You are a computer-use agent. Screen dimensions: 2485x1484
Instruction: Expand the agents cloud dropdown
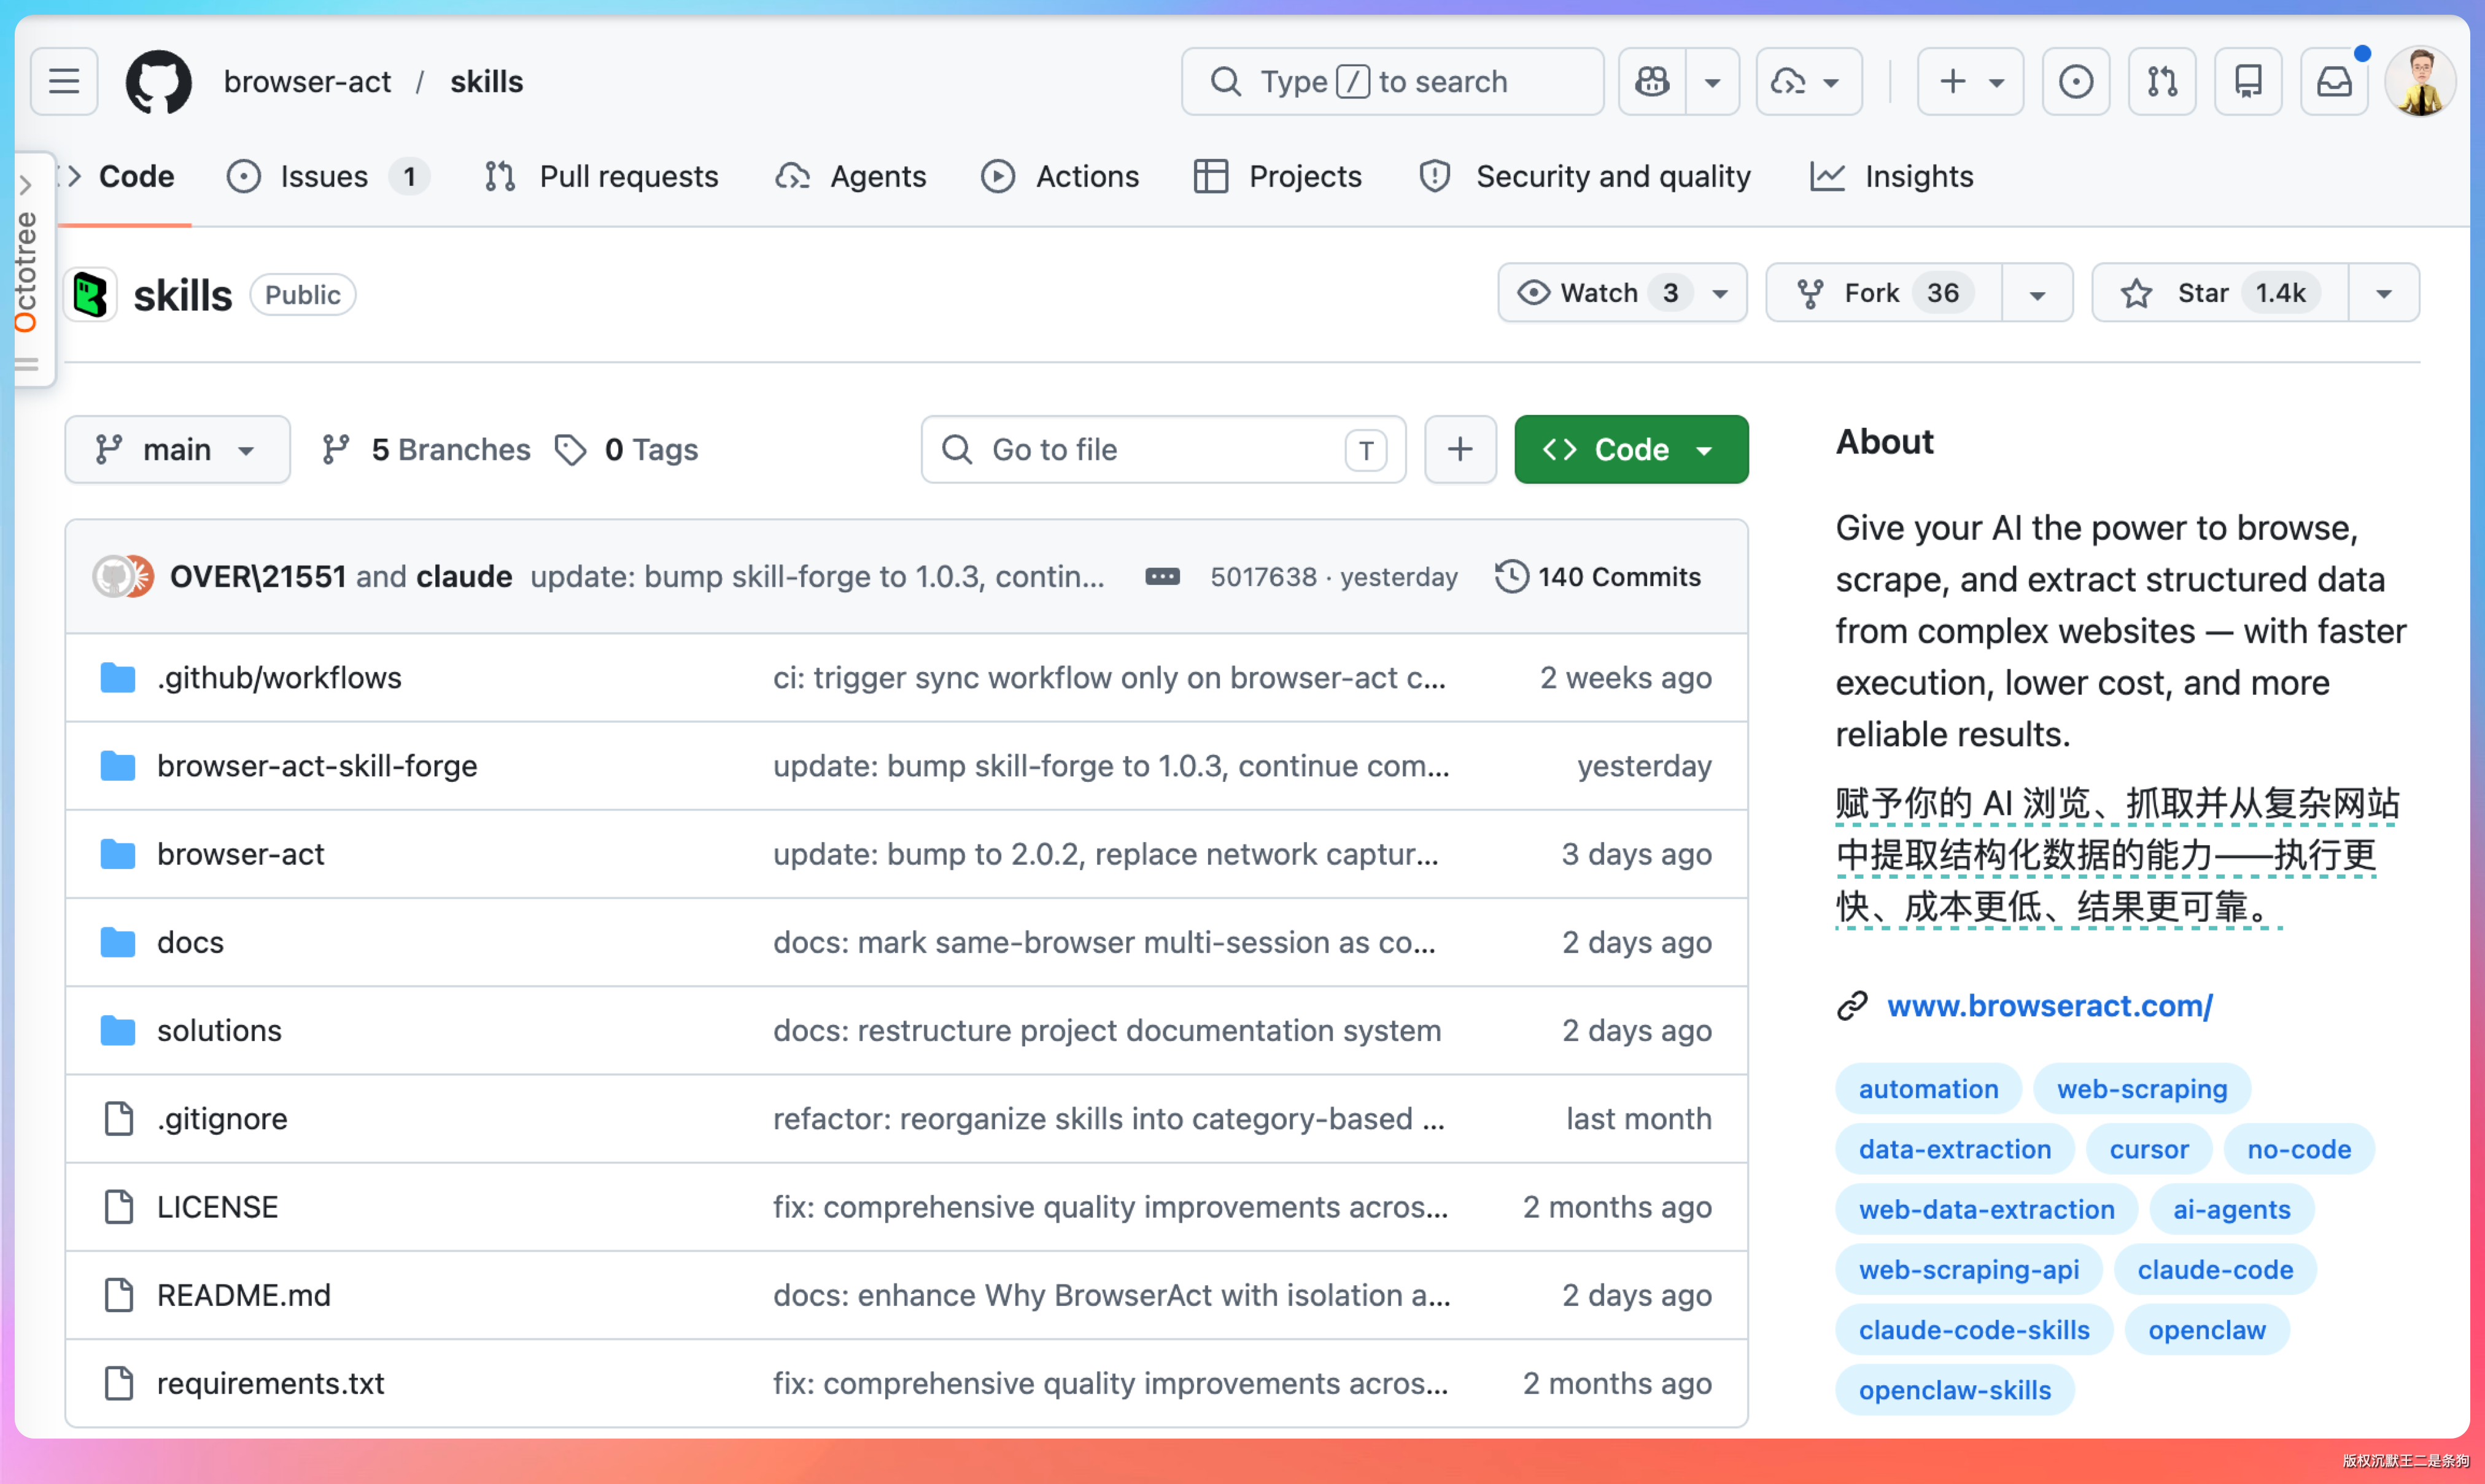click(1831, 82)
